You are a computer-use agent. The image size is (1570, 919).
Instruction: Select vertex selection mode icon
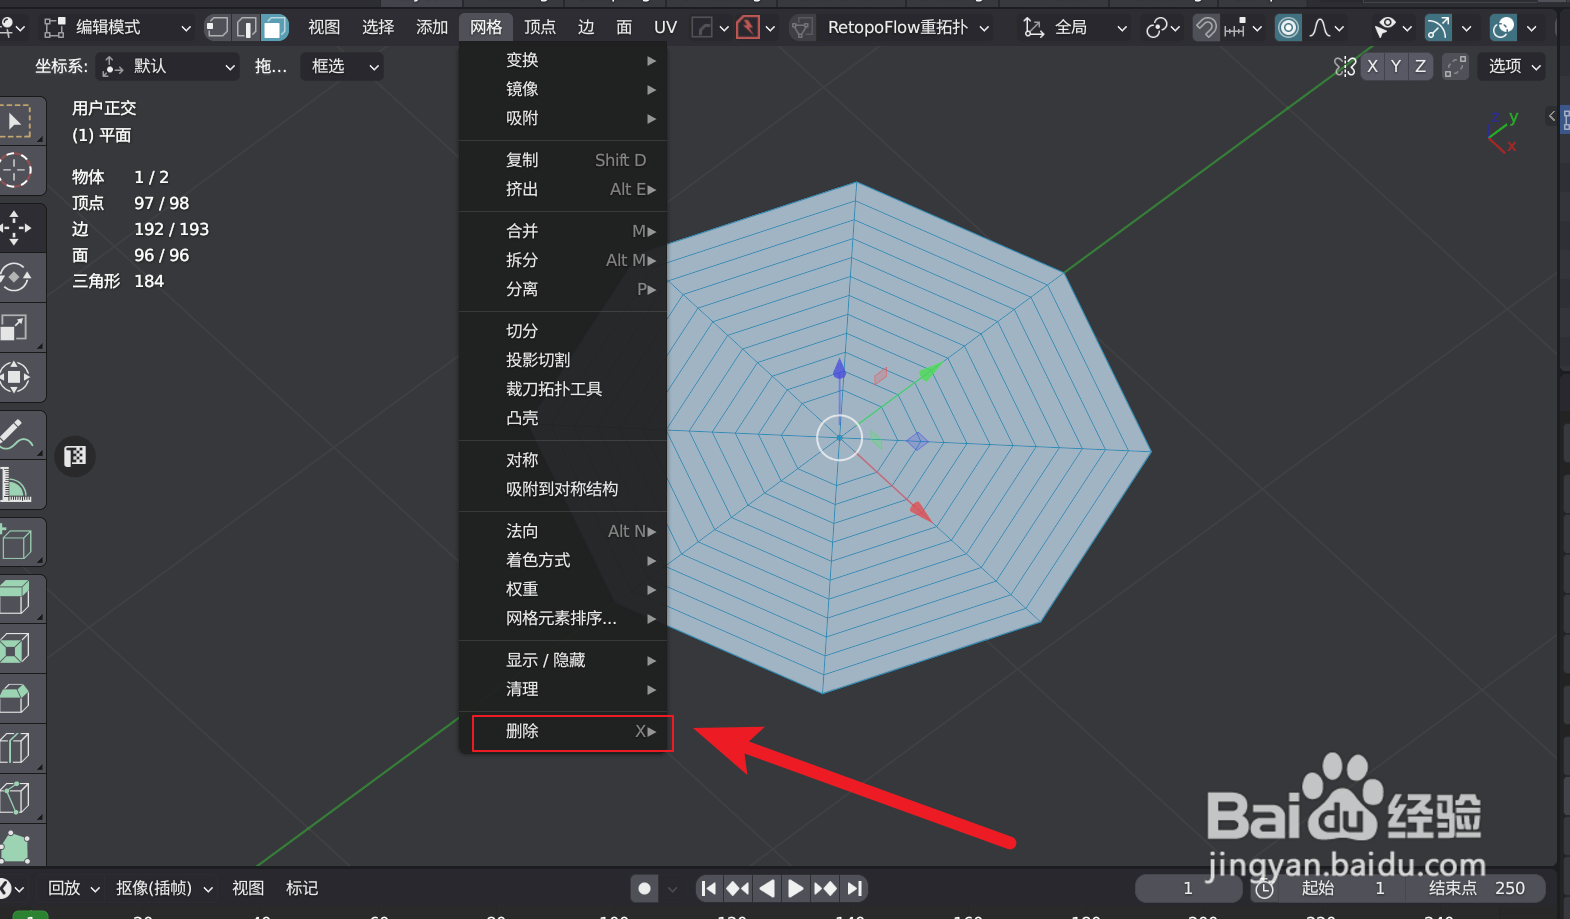217,27
